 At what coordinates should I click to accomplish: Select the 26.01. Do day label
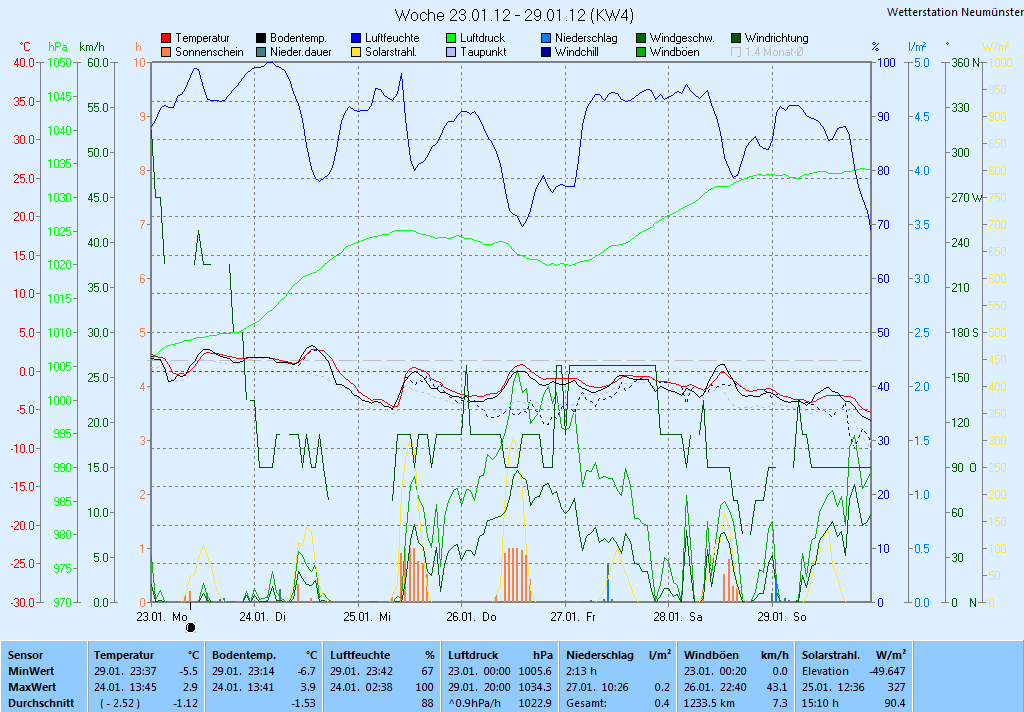[x=472, y=617]
